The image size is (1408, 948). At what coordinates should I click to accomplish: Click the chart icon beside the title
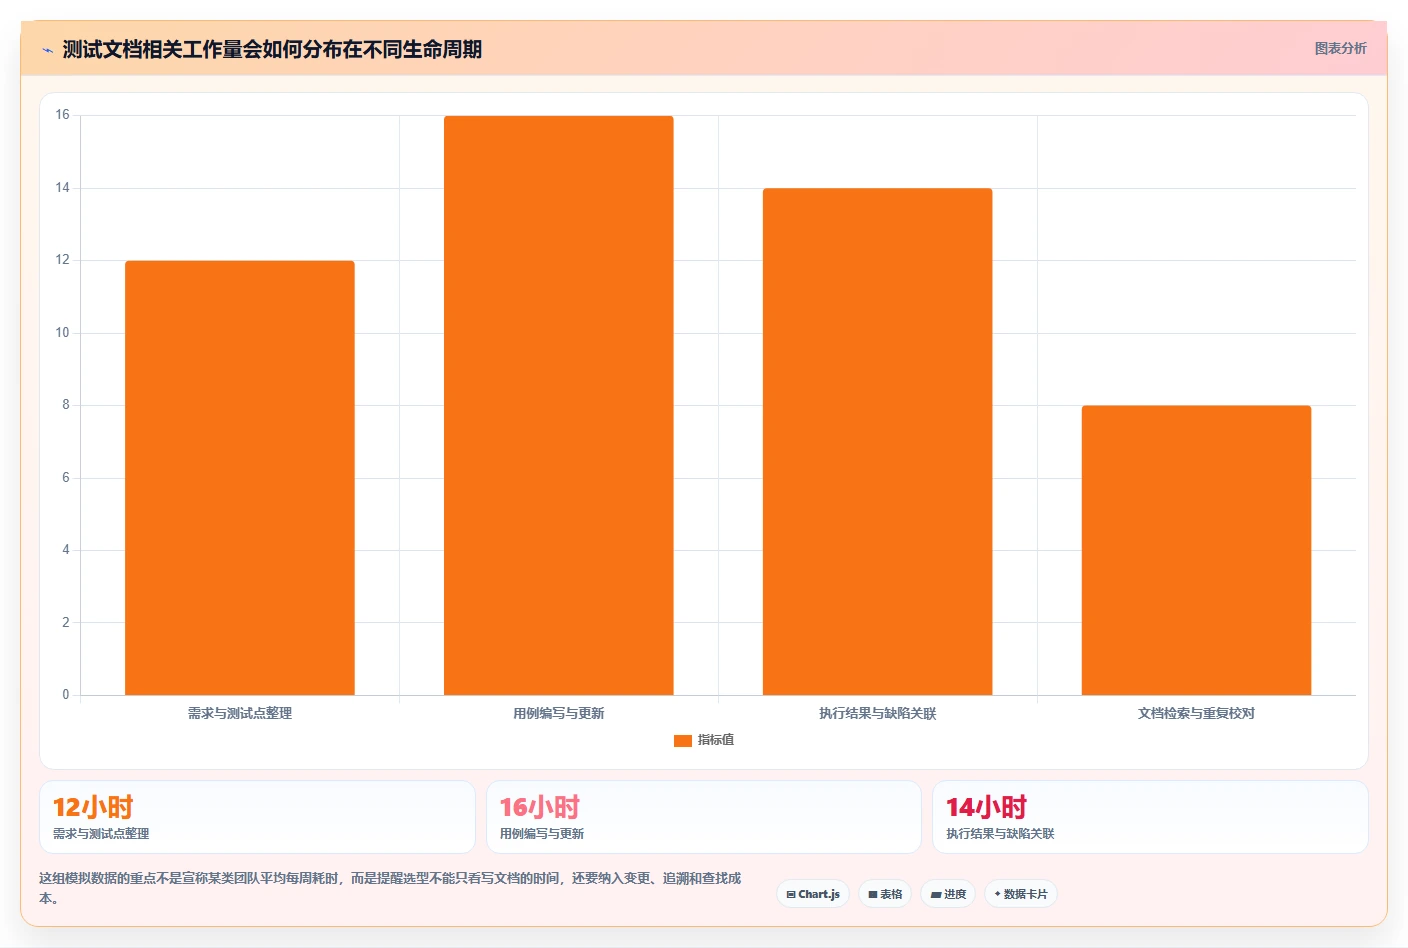pyautogui.click(x=47, y=50)
